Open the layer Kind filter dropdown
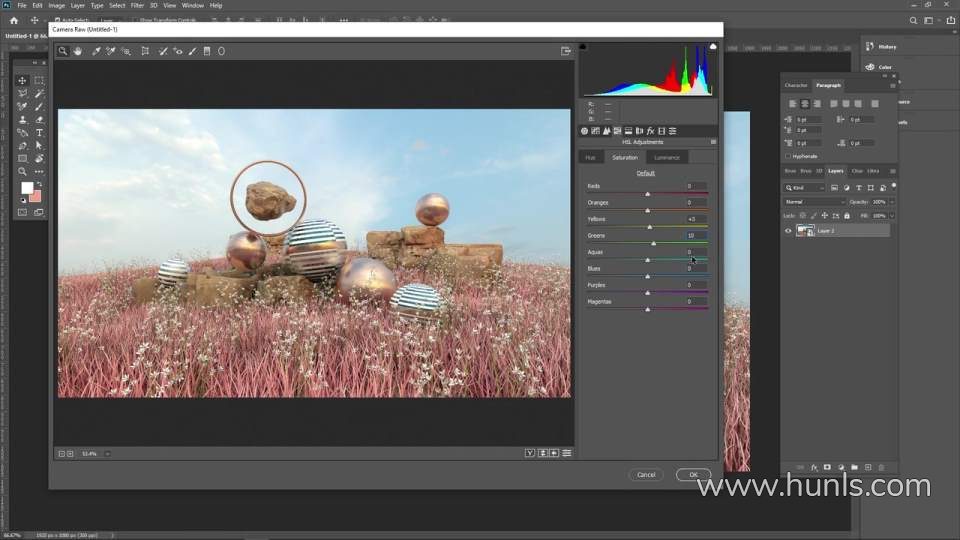Viewport: 960px width, 540px height. click(x=805, y=187)
